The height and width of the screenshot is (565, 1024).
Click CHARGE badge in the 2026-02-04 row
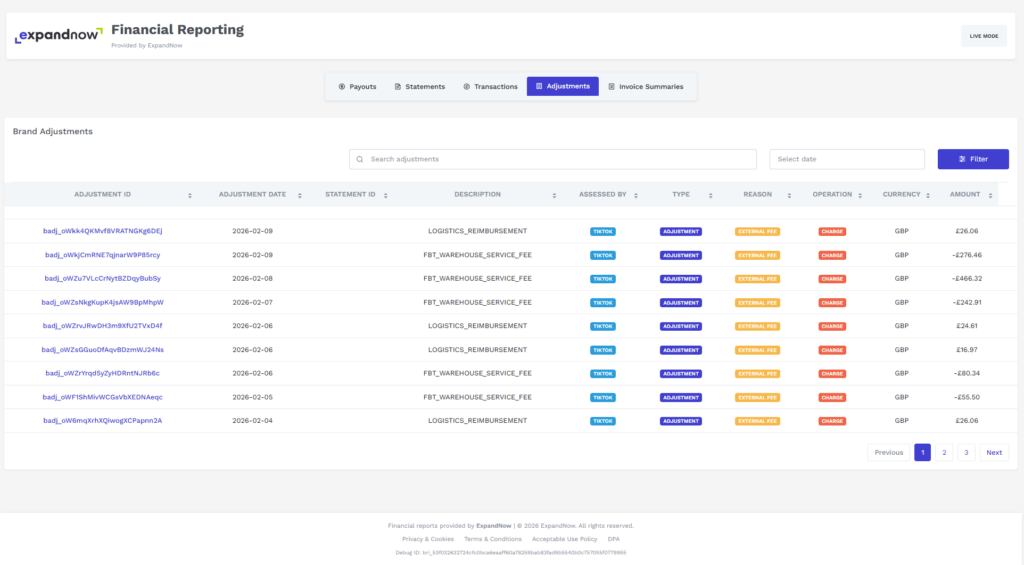coord(832,421)
